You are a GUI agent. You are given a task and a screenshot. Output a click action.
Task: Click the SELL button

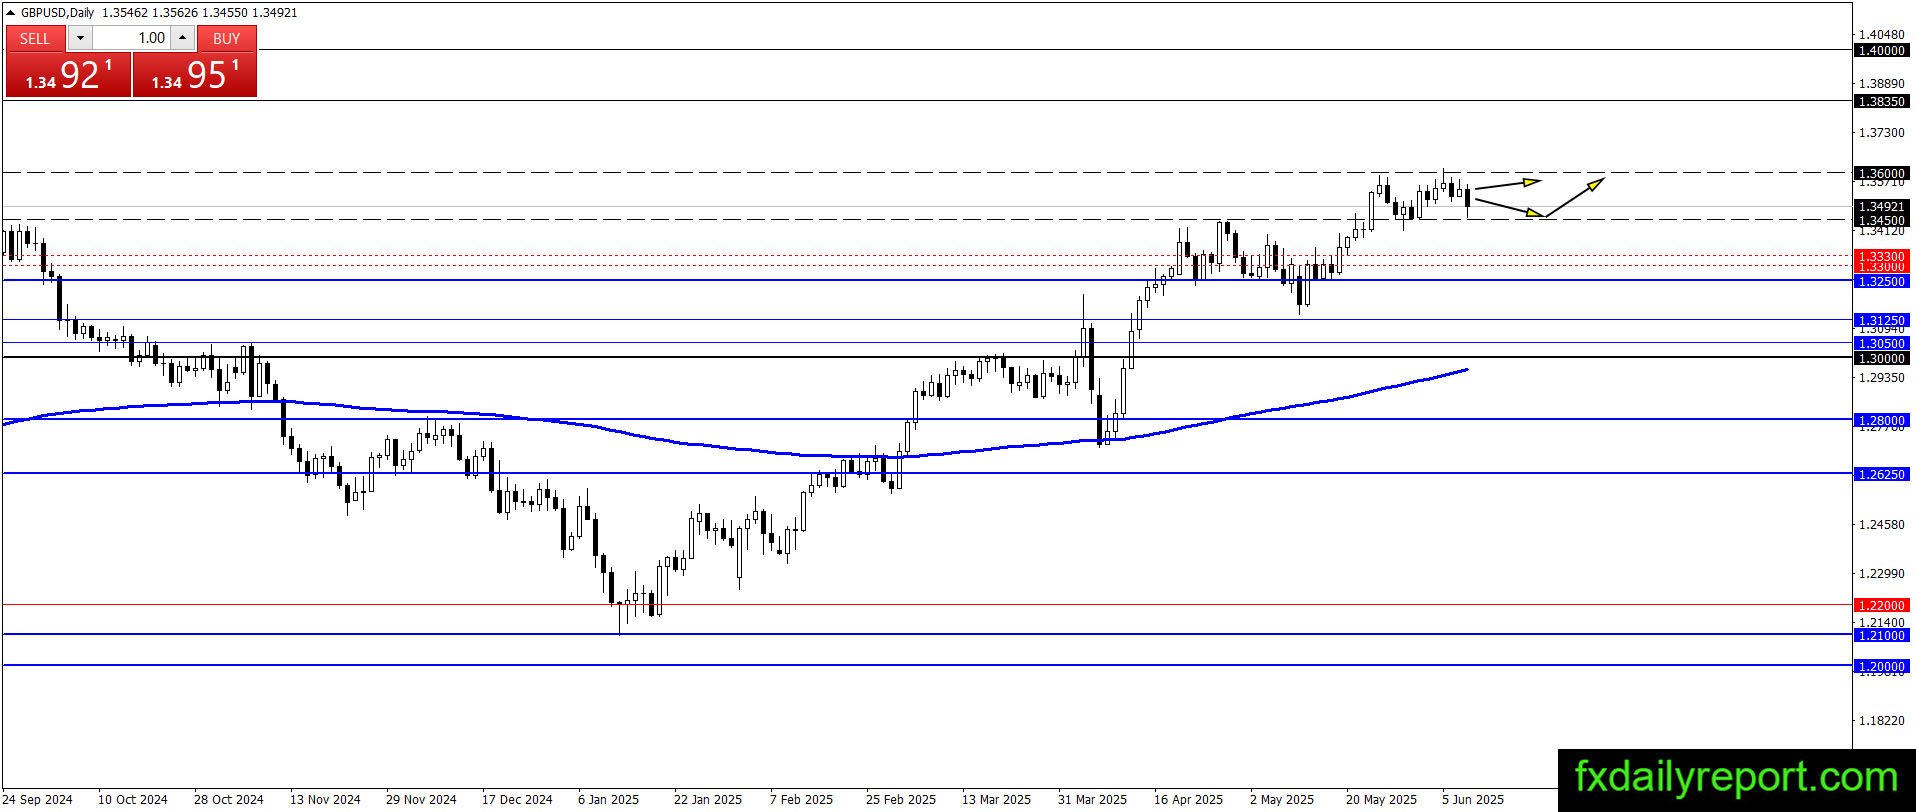tap(35, 38)
